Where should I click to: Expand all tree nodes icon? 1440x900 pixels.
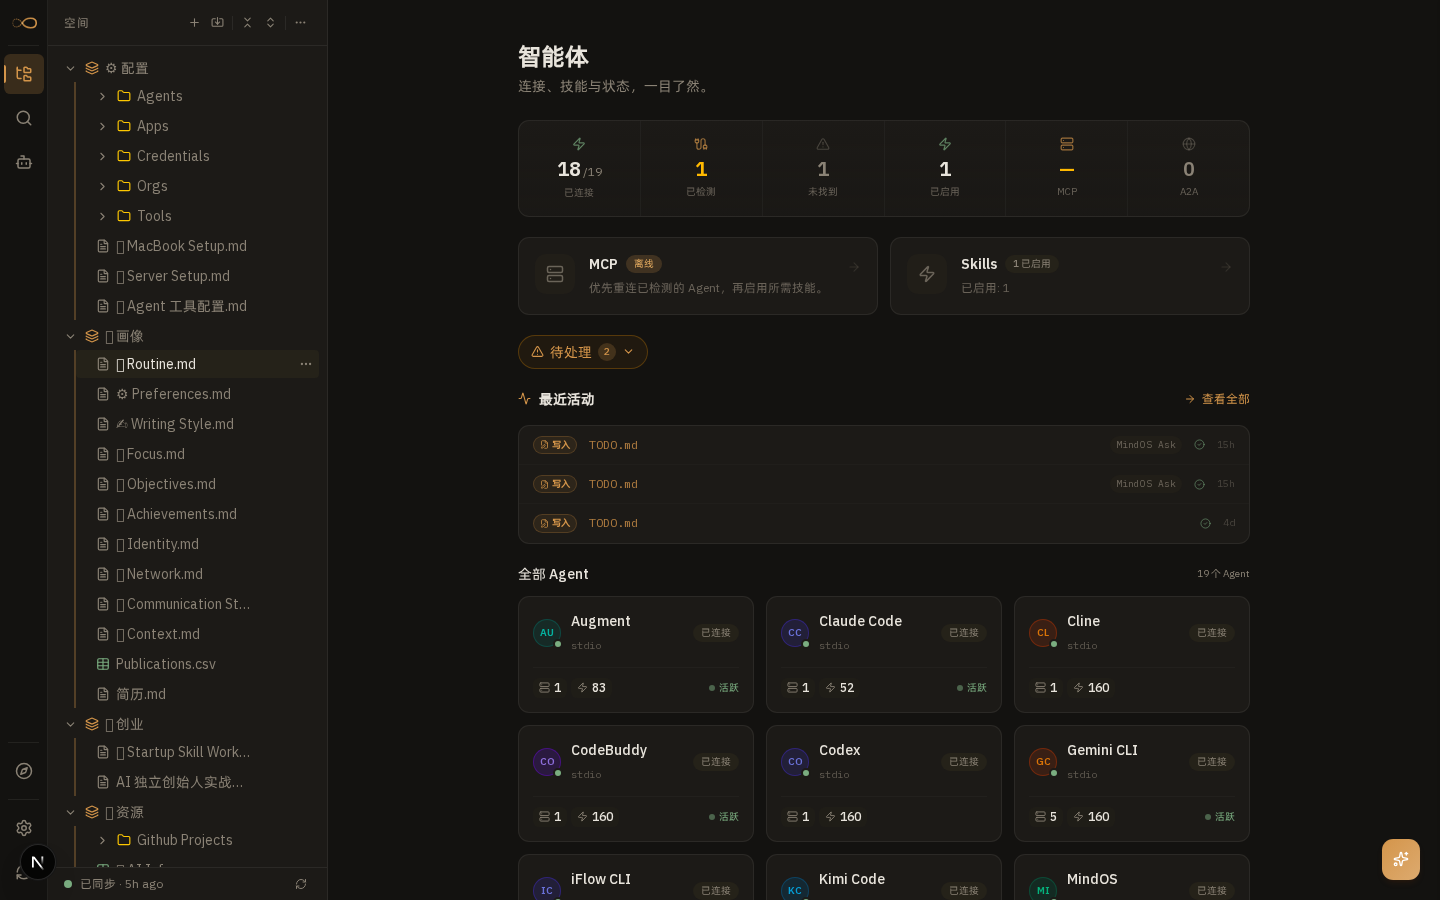[x=270, y=22]
